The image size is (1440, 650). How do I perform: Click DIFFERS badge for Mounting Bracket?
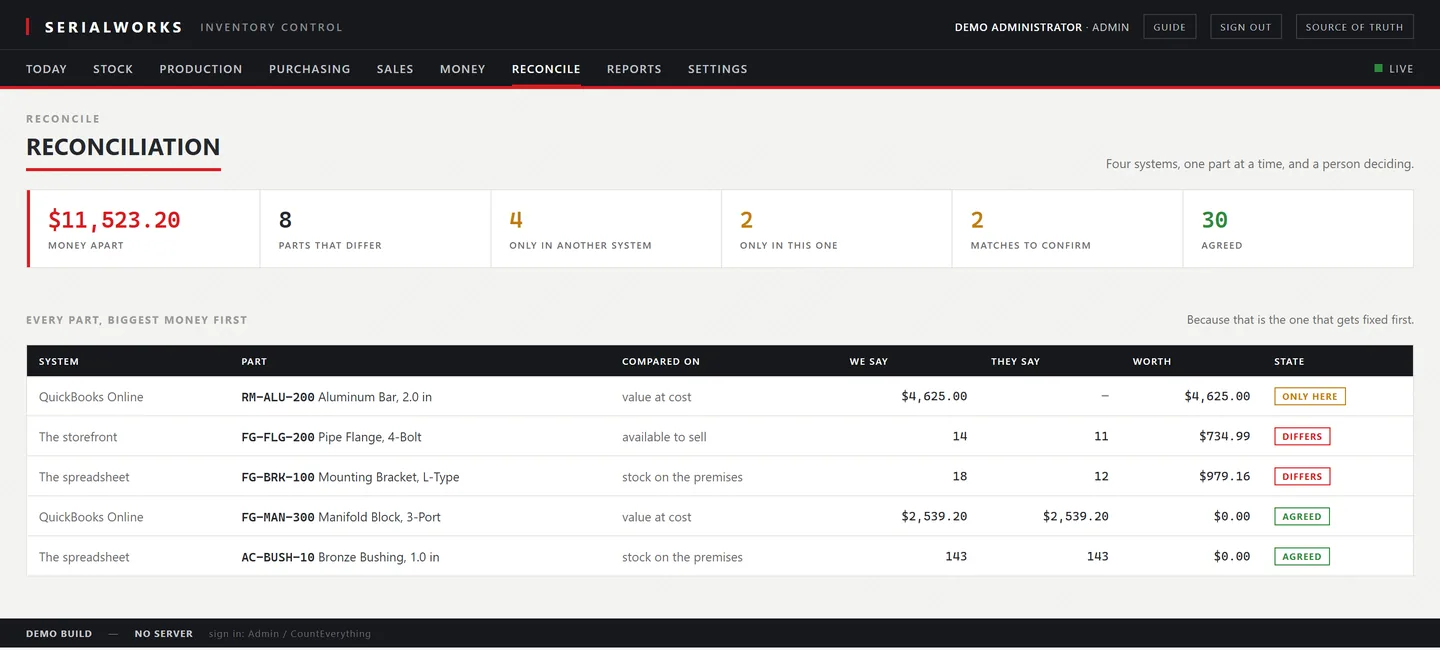tap(1302, 477)
